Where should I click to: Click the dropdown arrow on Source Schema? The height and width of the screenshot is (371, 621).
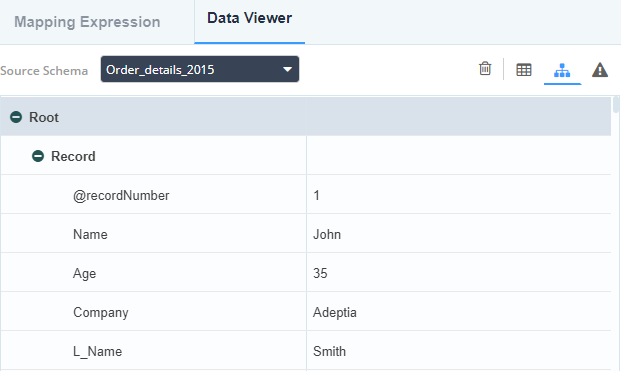click(288, 70)
